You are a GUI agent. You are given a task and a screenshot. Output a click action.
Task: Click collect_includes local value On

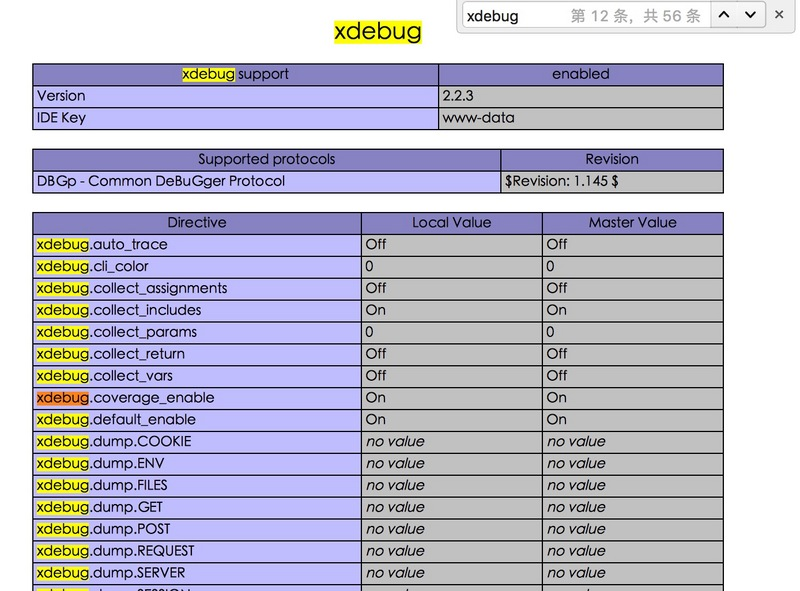pos(452,311)
